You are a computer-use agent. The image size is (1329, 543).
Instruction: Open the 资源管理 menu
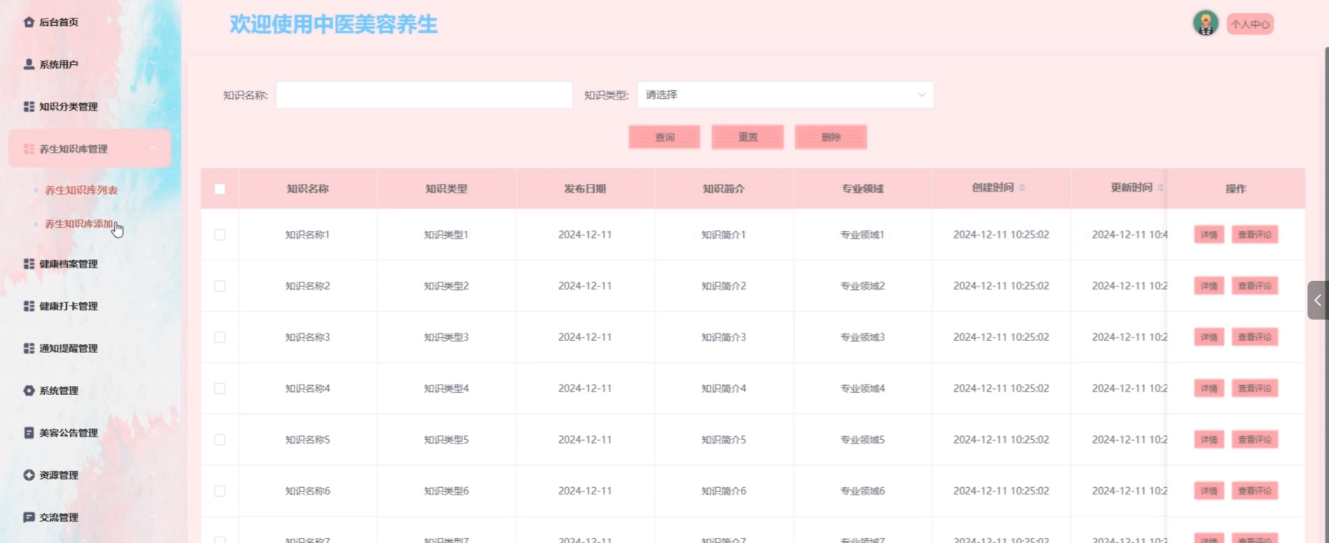pos(90,475)
